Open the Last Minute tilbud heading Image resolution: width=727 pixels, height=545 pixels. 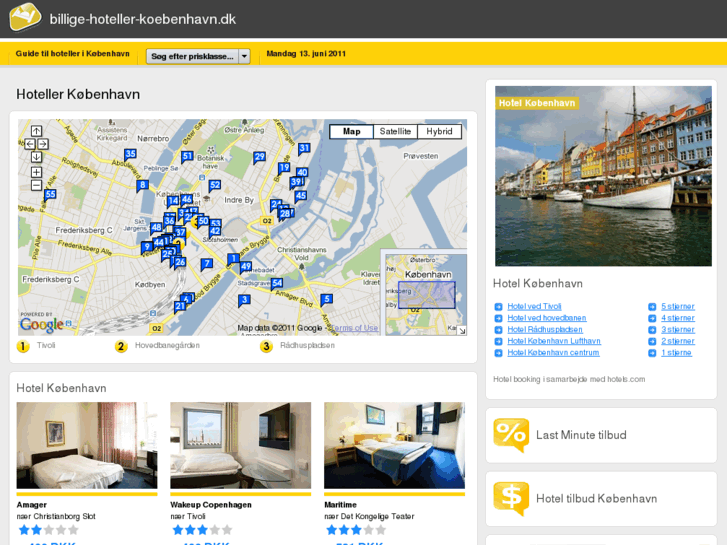point(581,435)
